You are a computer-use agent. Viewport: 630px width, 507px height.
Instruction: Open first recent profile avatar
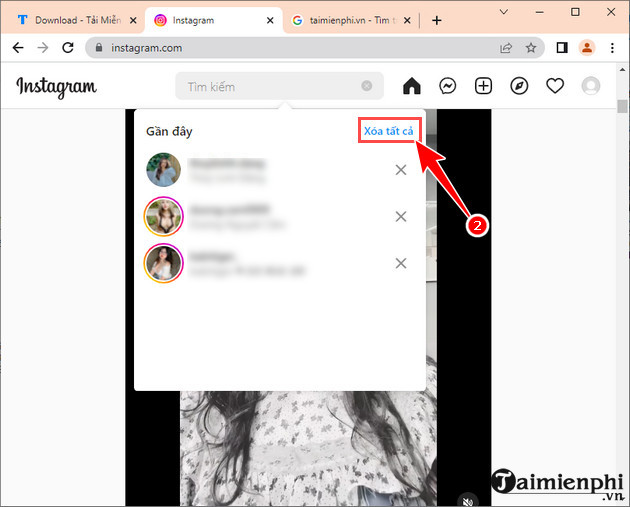tap(164, 170)
